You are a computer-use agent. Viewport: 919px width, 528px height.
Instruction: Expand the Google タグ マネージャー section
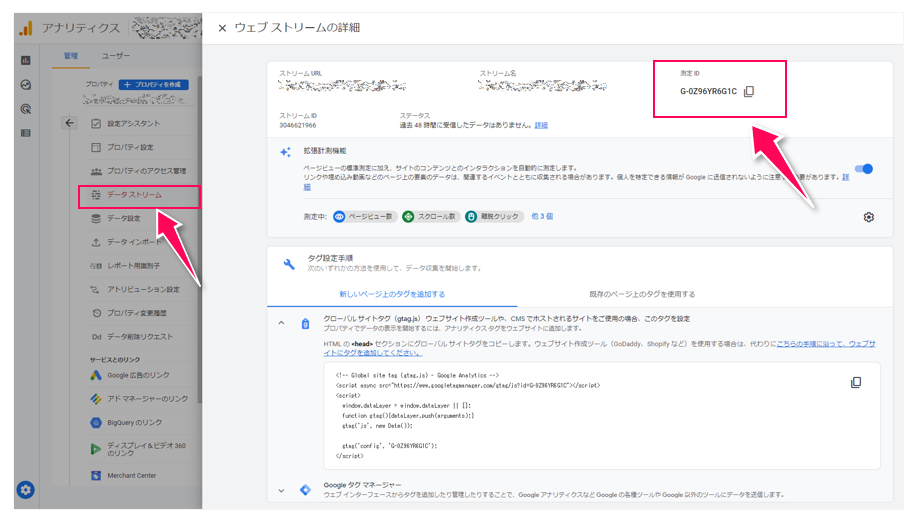click(281, 490)
